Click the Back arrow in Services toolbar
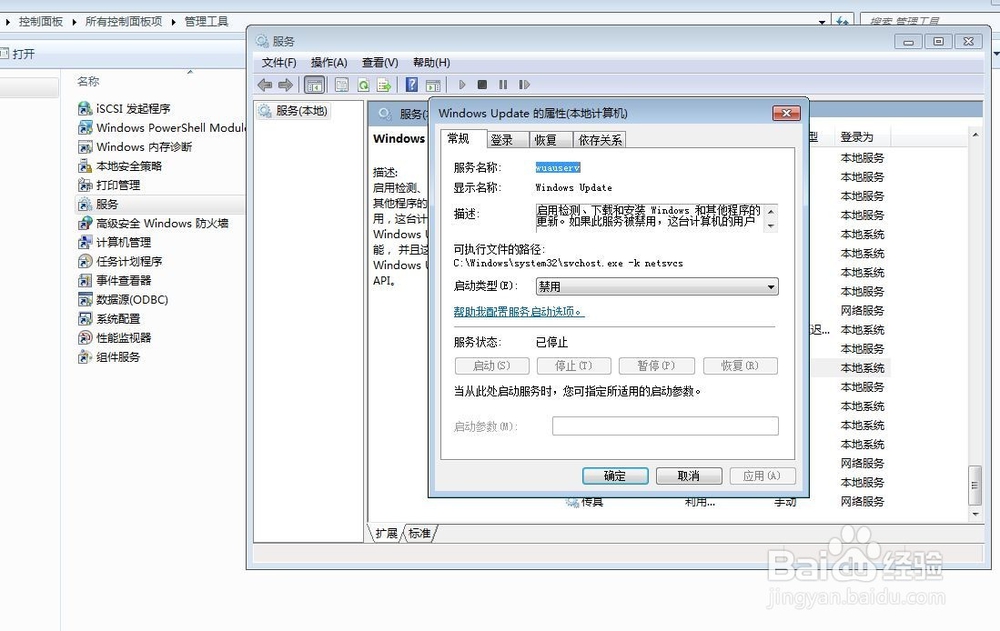1000x631 pixels. (265, 85)
